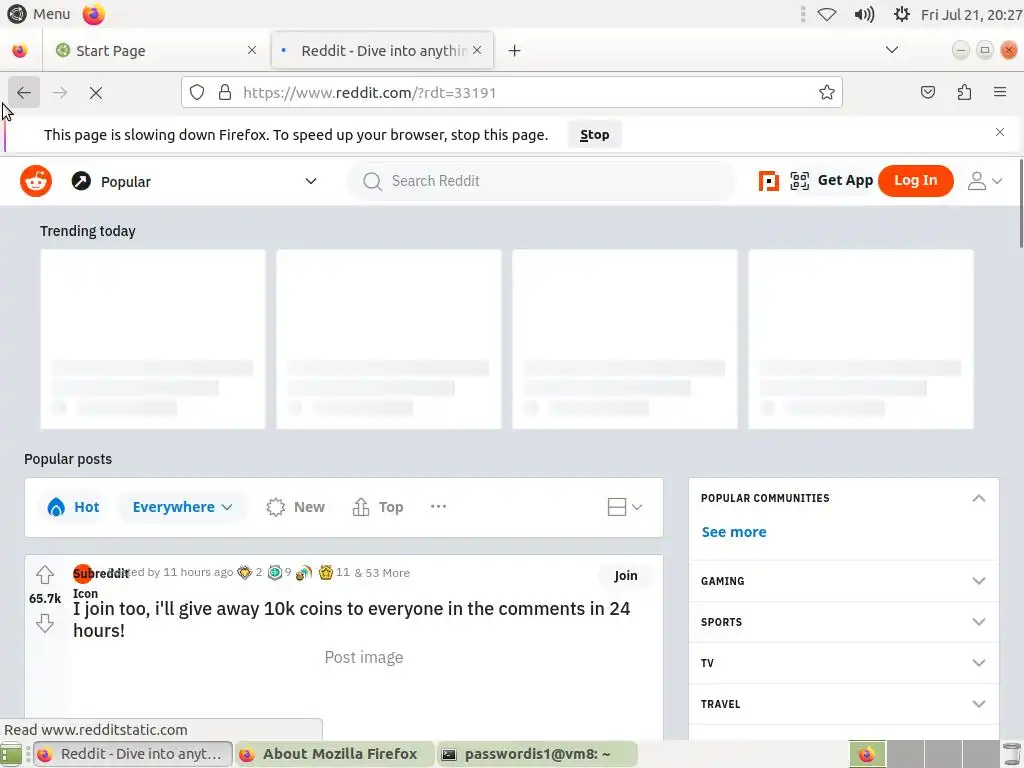The height and width of the screenshot is (768, 1024).
Task: Expand the Gaming communities section
Action: 843,581
